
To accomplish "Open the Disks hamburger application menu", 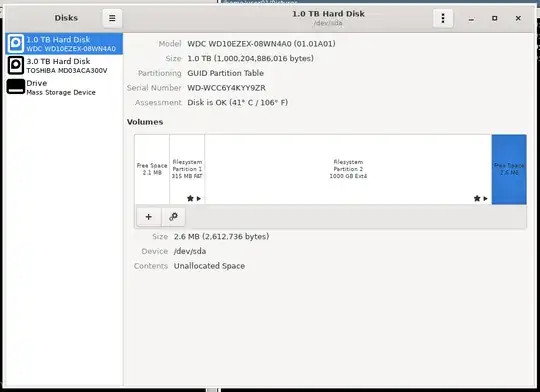I will click(x=112, y=18).
